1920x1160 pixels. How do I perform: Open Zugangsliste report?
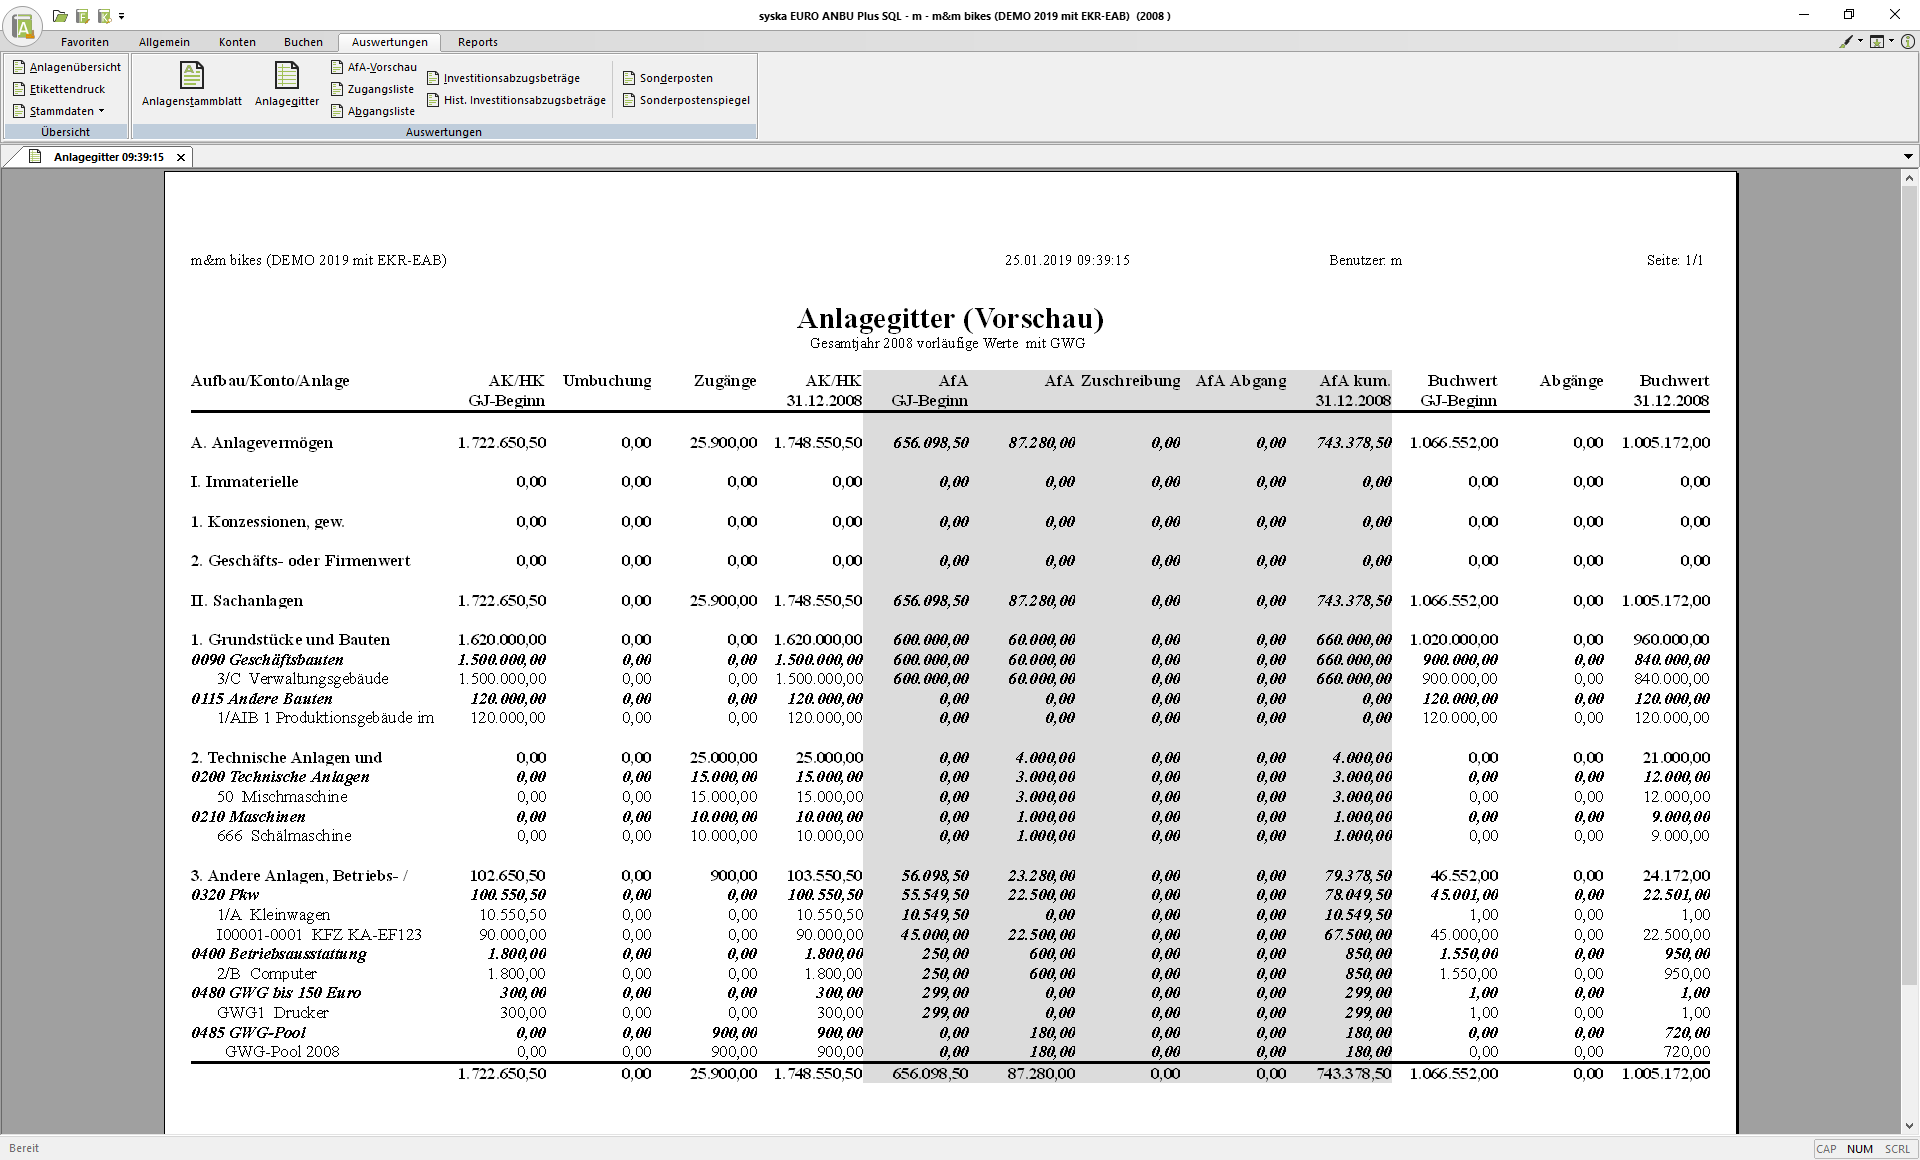[372, 89]
